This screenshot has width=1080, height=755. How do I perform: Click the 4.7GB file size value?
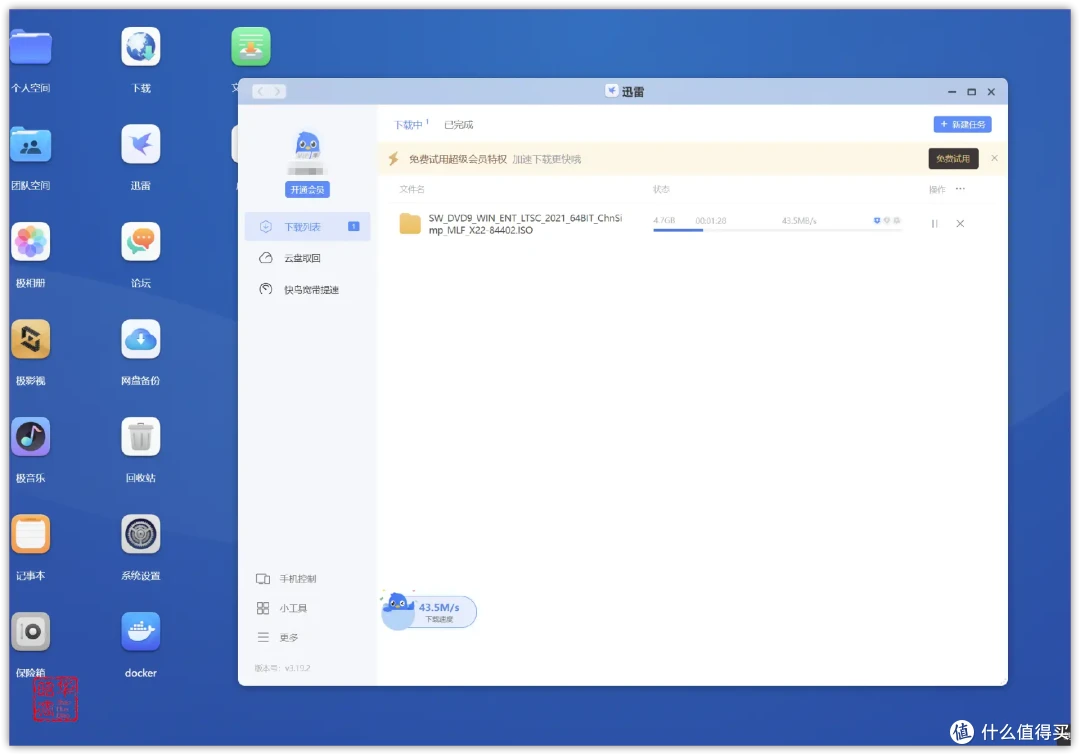point(664,221)
